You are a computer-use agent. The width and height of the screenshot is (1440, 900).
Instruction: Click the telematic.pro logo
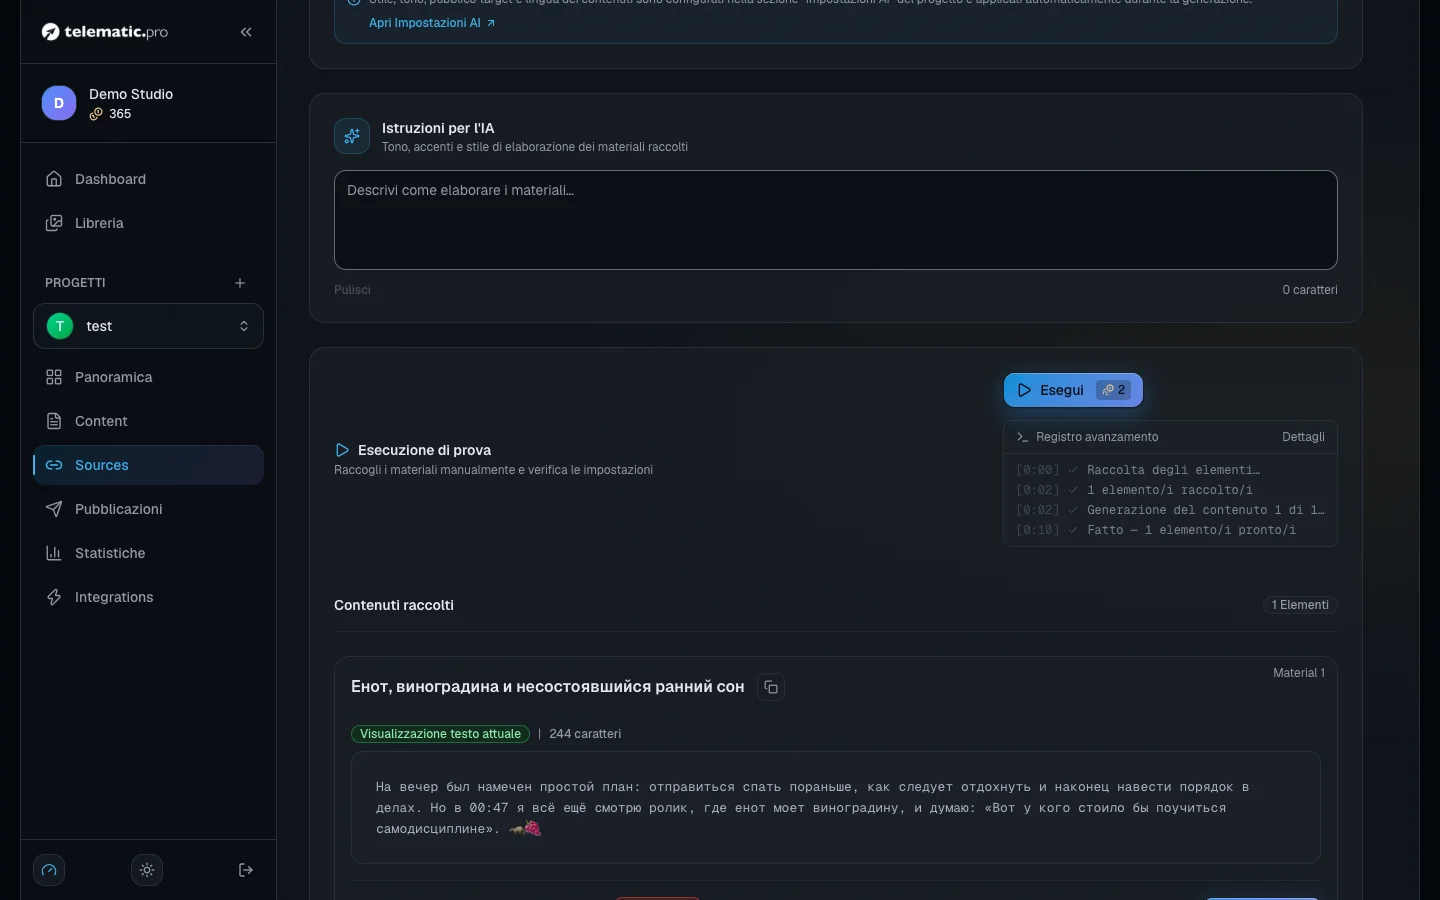105,32
